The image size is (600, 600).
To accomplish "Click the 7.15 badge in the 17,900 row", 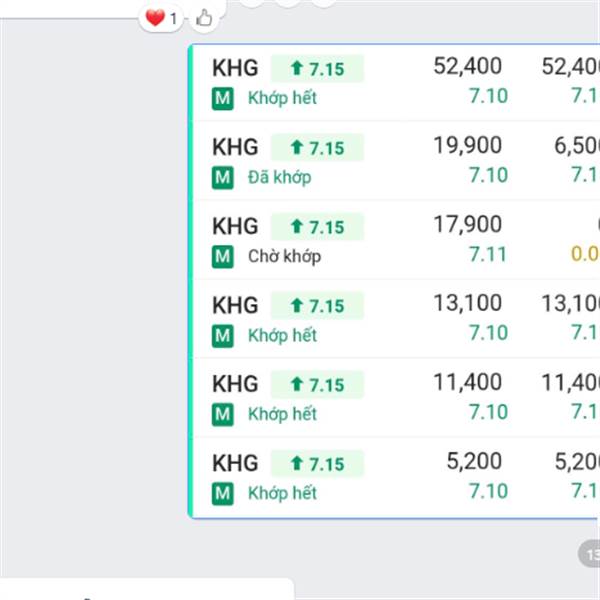I will coord(317,226).
